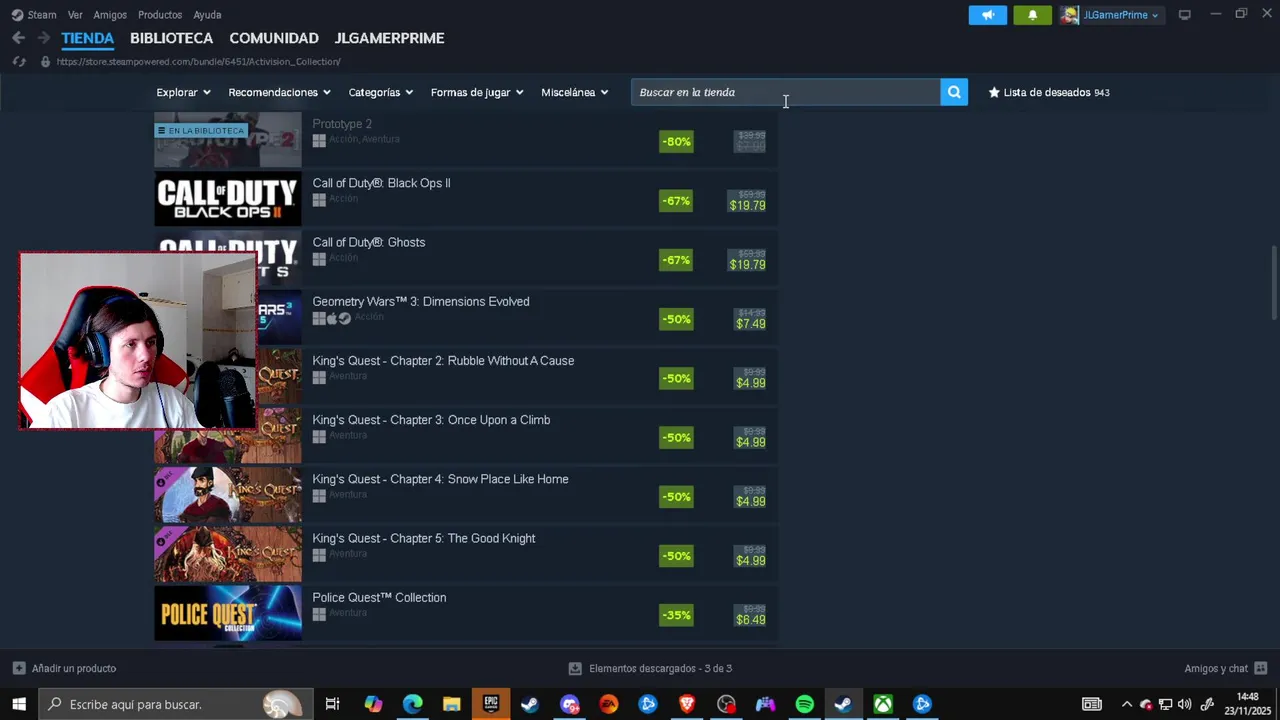Click Añadir un producto
1280x720 pixels.
(x=74, y=668)
